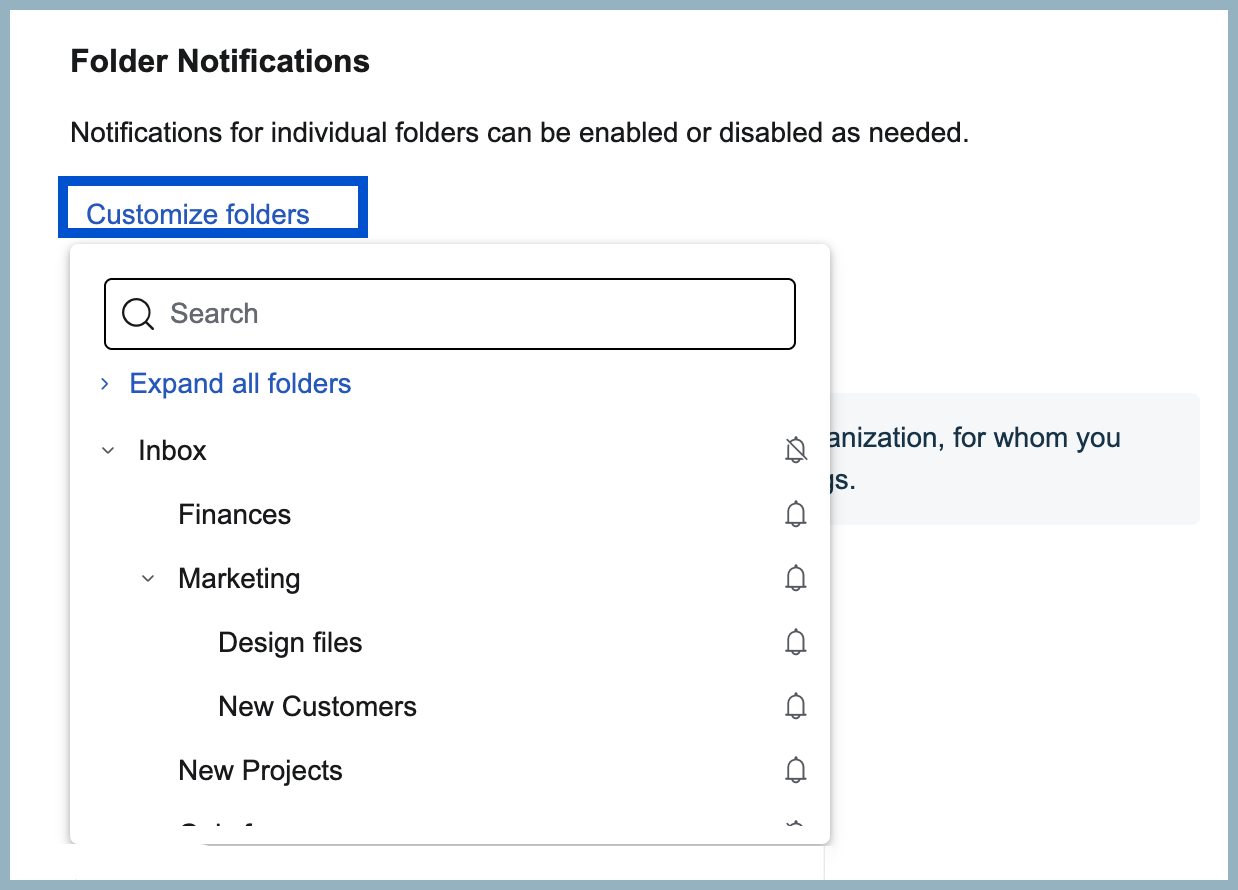
Task: Select the Design files folder
Action: 290,642
